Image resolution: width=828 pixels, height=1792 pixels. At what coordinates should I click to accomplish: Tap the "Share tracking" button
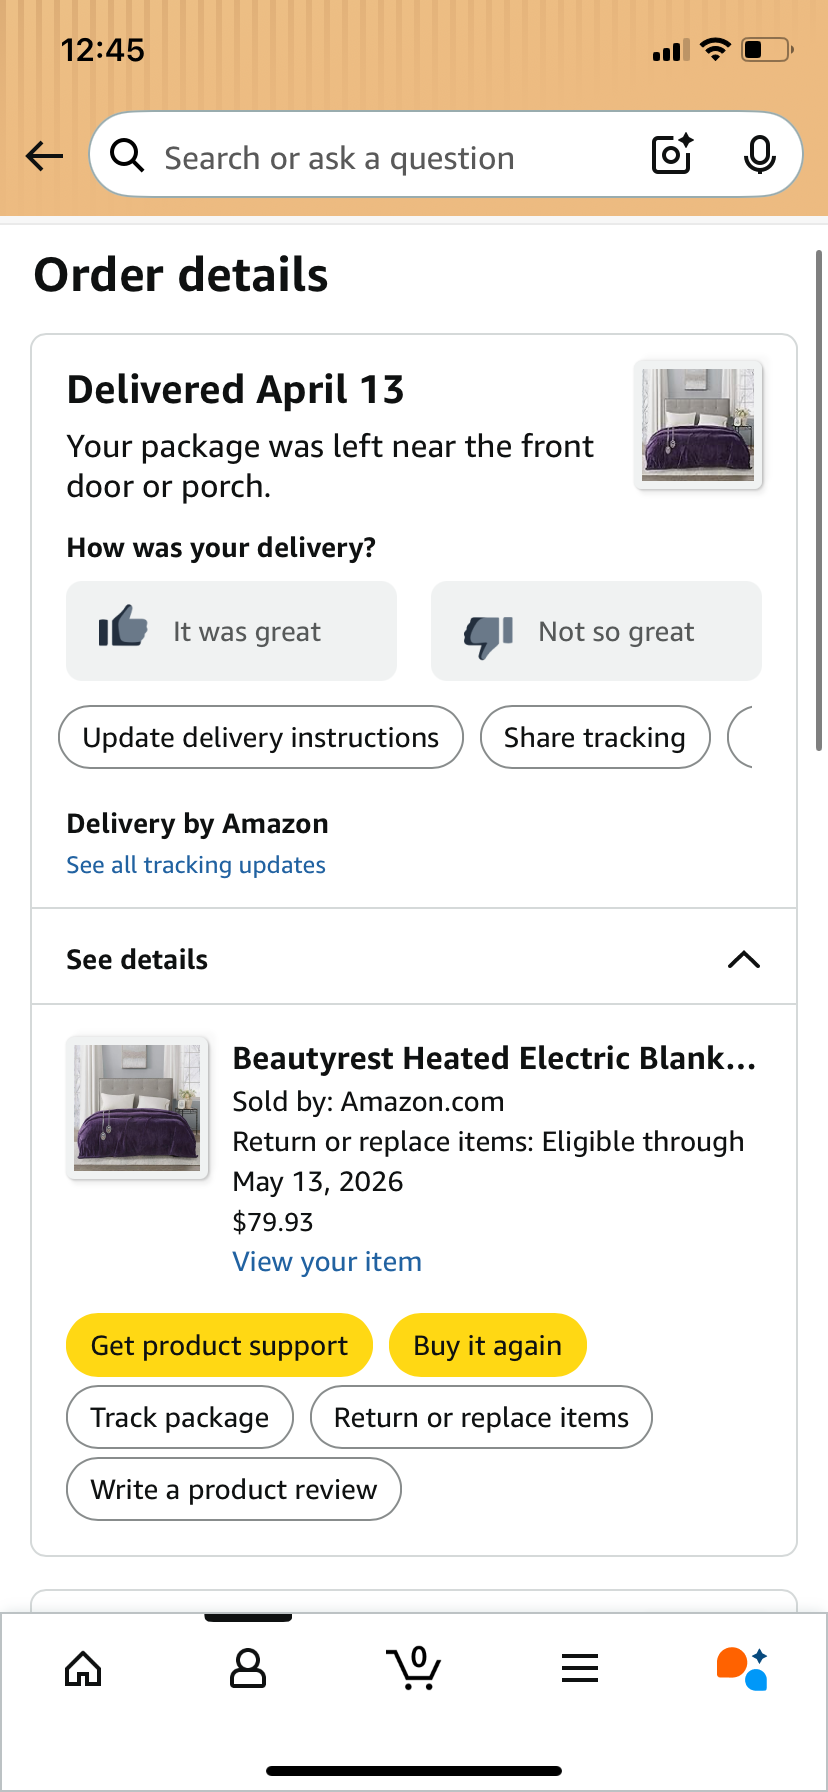click(x=595, y=738)
